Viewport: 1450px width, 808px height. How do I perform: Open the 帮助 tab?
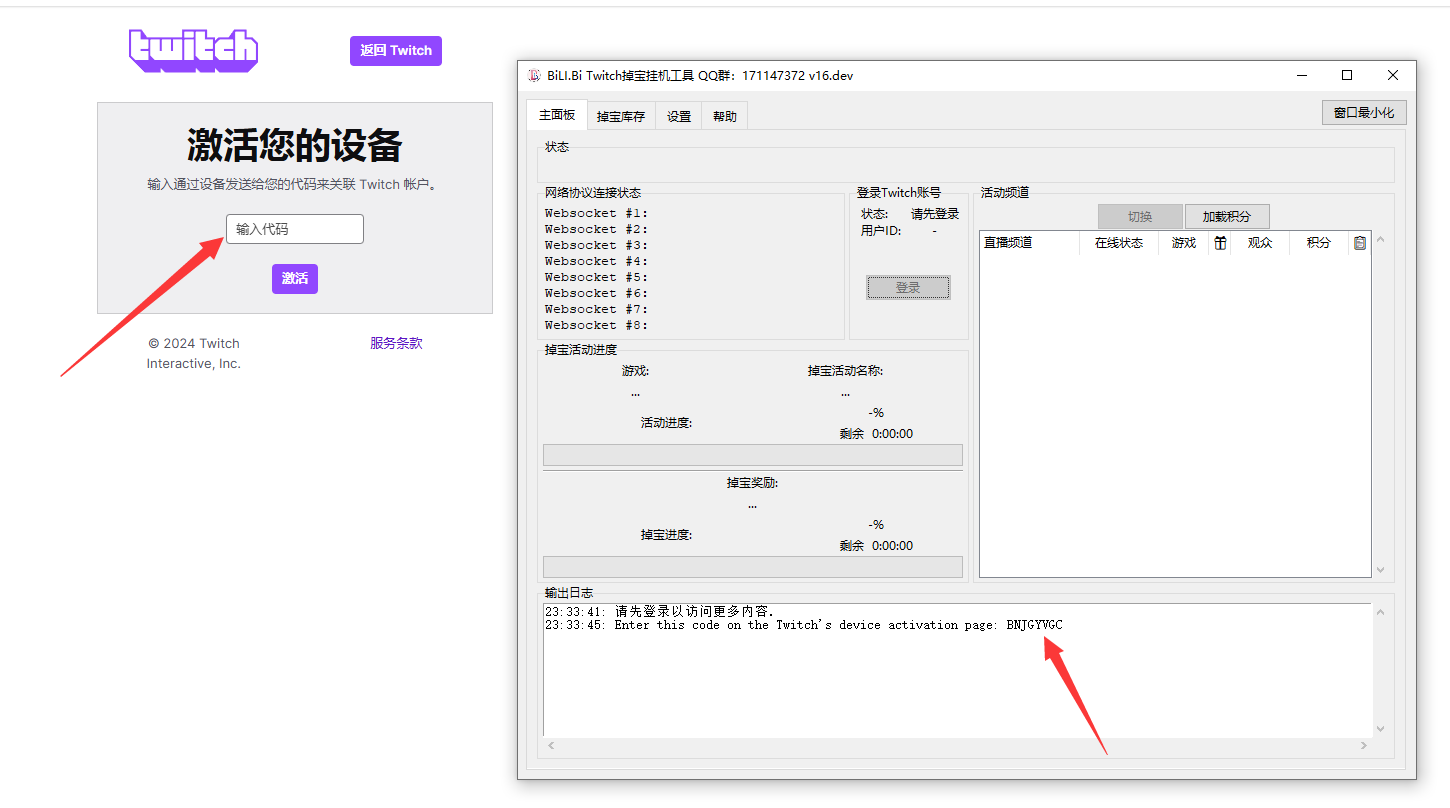click(723, 115)
